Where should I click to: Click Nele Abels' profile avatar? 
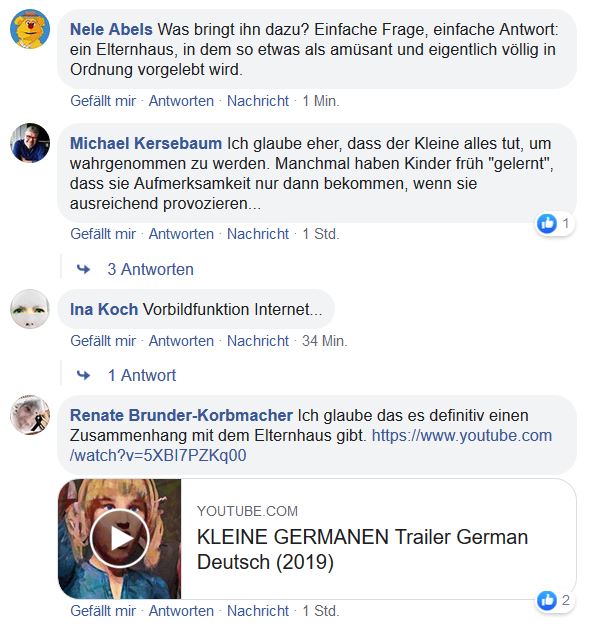pyautogui.click(x=30, y=28)
